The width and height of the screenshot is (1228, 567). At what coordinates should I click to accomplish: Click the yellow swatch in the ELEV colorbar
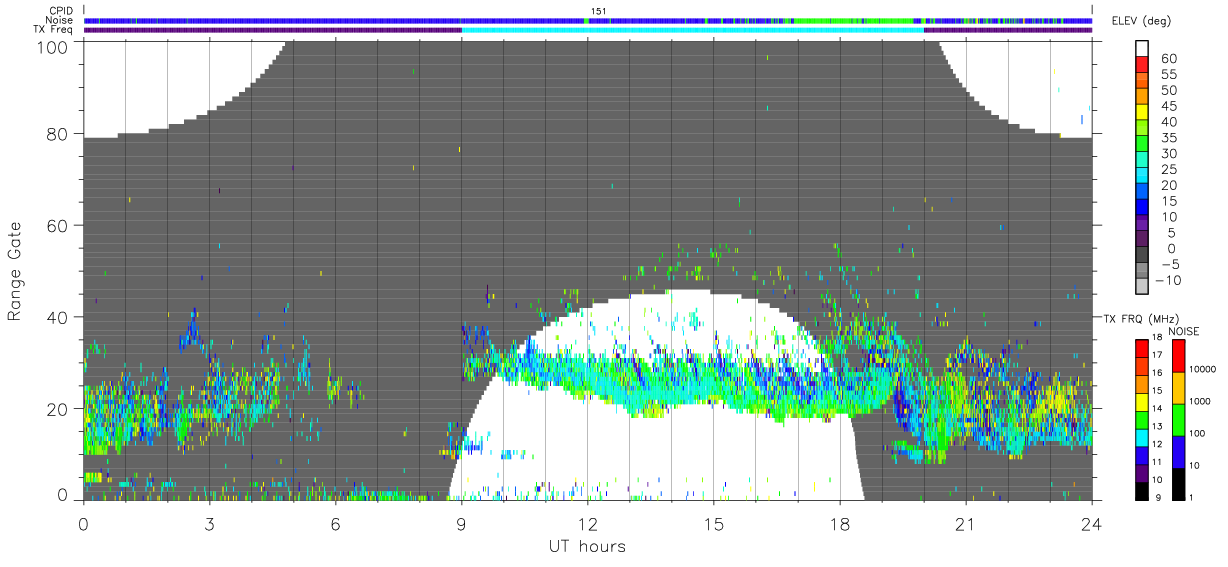1142,113
